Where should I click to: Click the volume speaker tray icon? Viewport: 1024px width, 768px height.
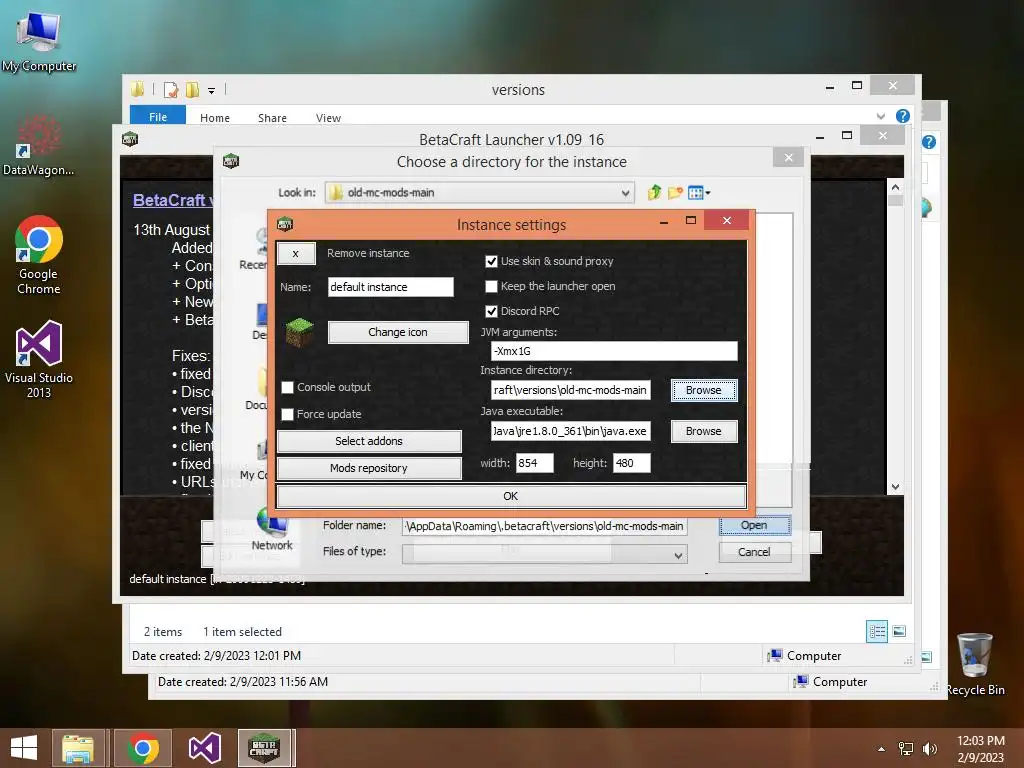(x=929, y=749)
